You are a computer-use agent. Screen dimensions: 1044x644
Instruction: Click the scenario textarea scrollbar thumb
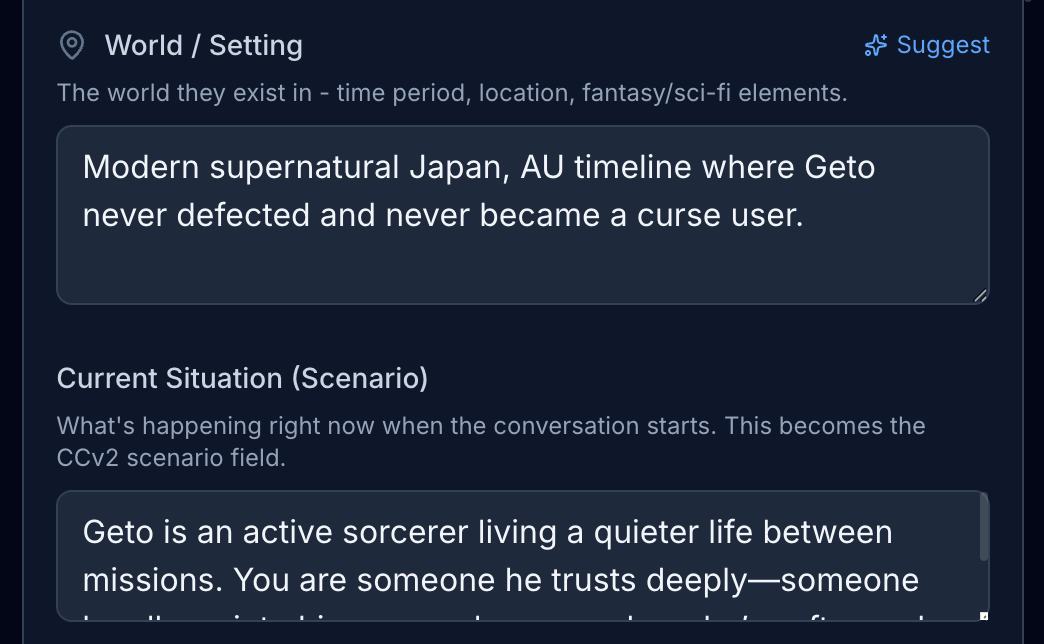coord(984,527)
